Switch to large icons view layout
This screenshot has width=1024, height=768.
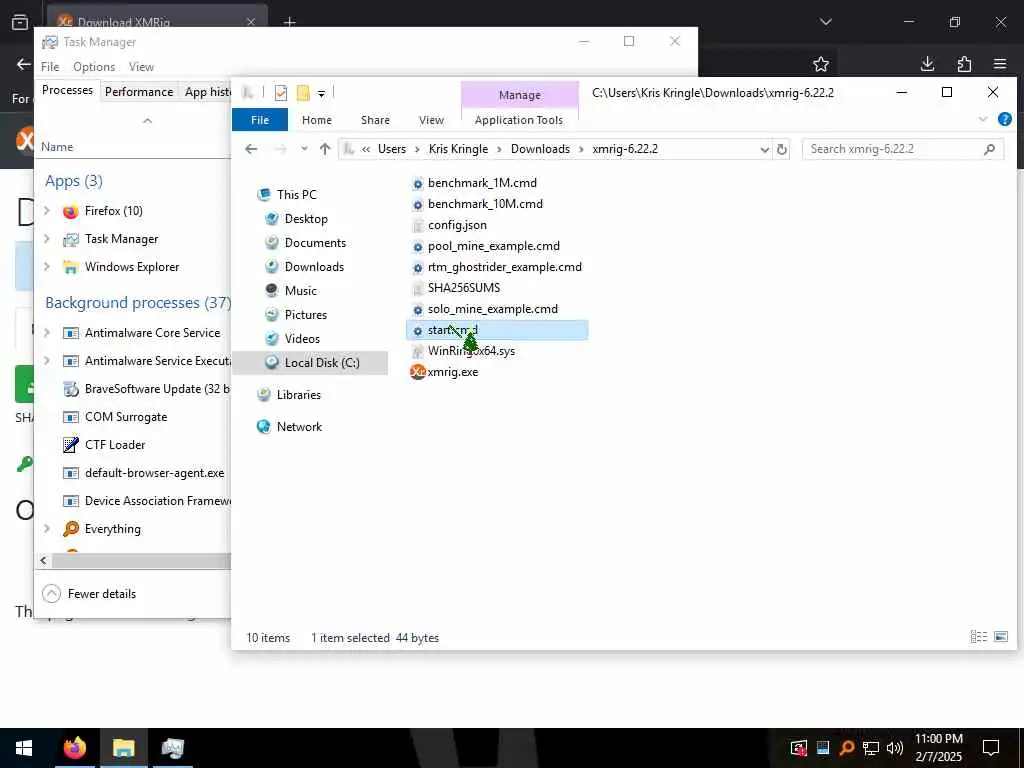point(1001,637)
